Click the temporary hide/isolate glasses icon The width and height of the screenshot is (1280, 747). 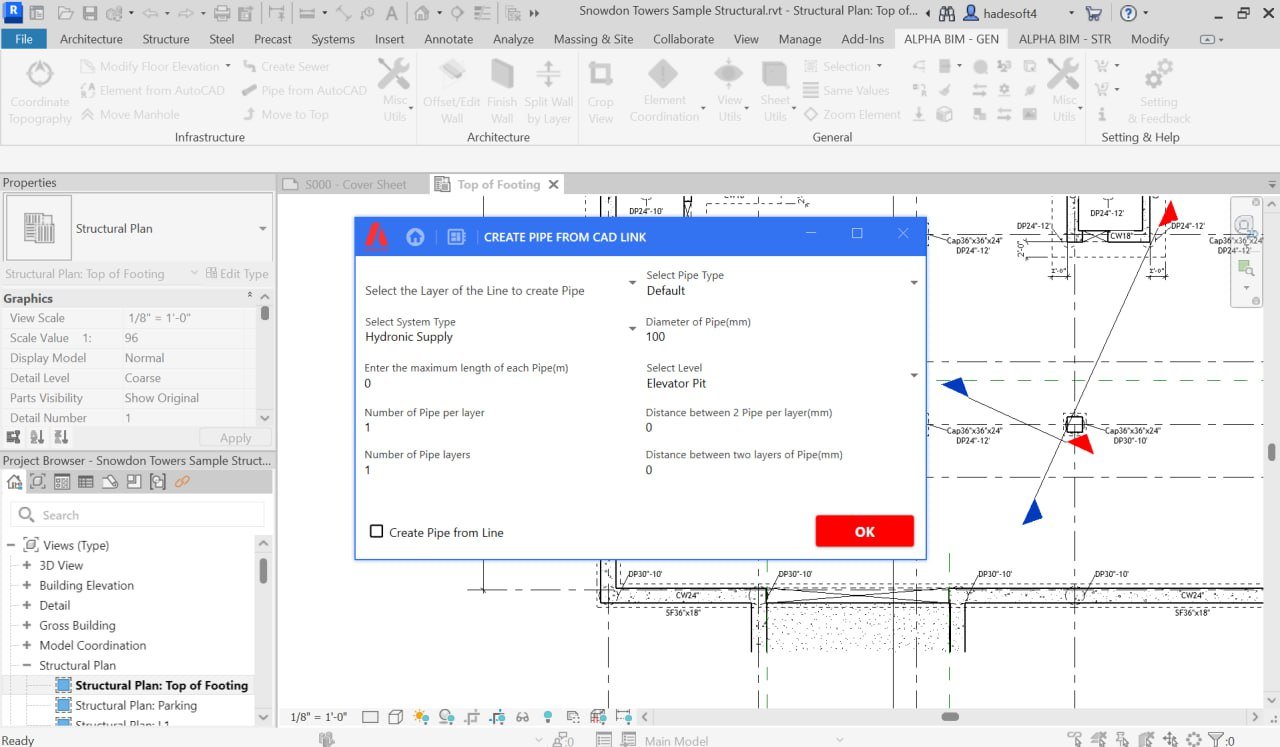(x=522, y=717)
